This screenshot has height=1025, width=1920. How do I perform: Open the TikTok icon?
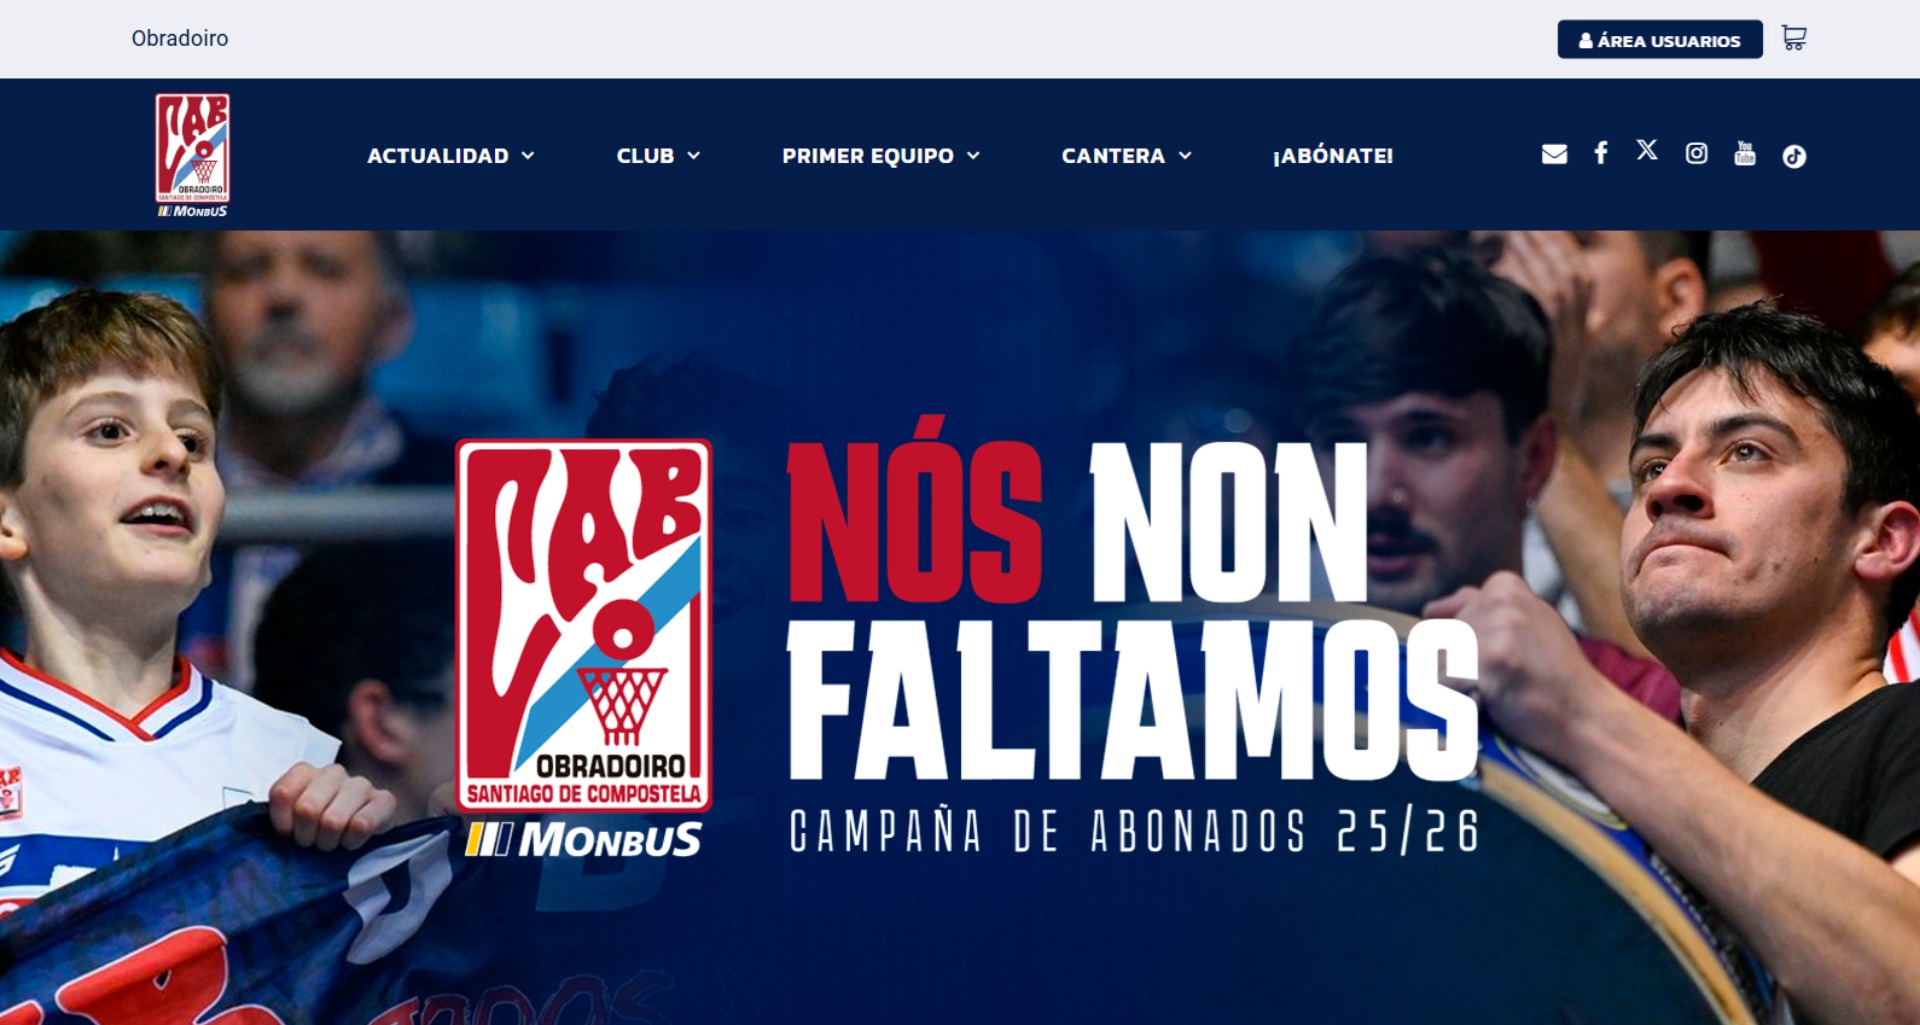pyautogui.click(x=1794, y=156)
